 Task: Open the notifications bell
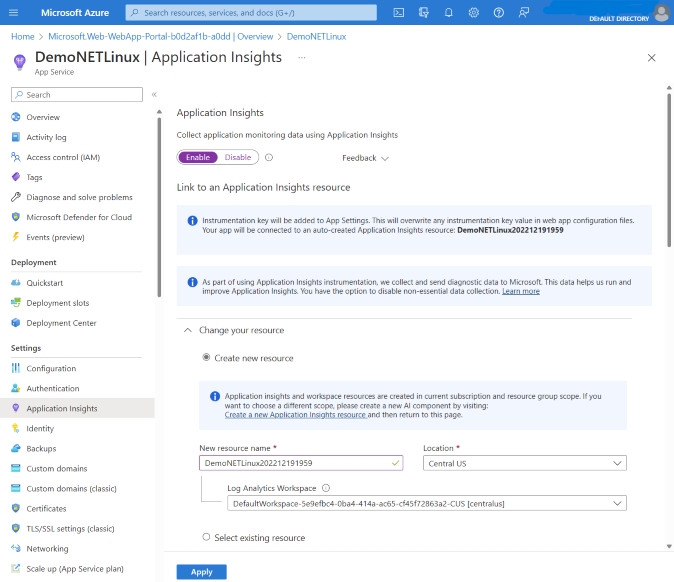coord(448,12)
